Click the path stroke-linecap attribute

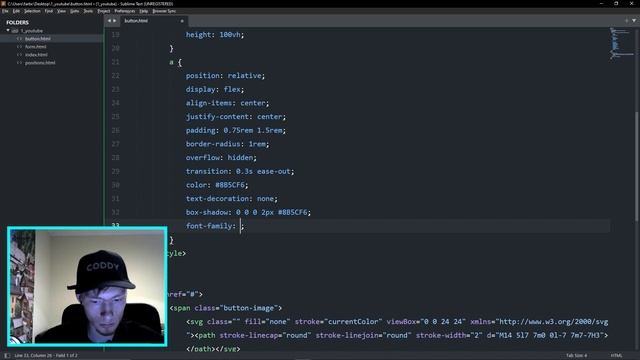[265, 336]
